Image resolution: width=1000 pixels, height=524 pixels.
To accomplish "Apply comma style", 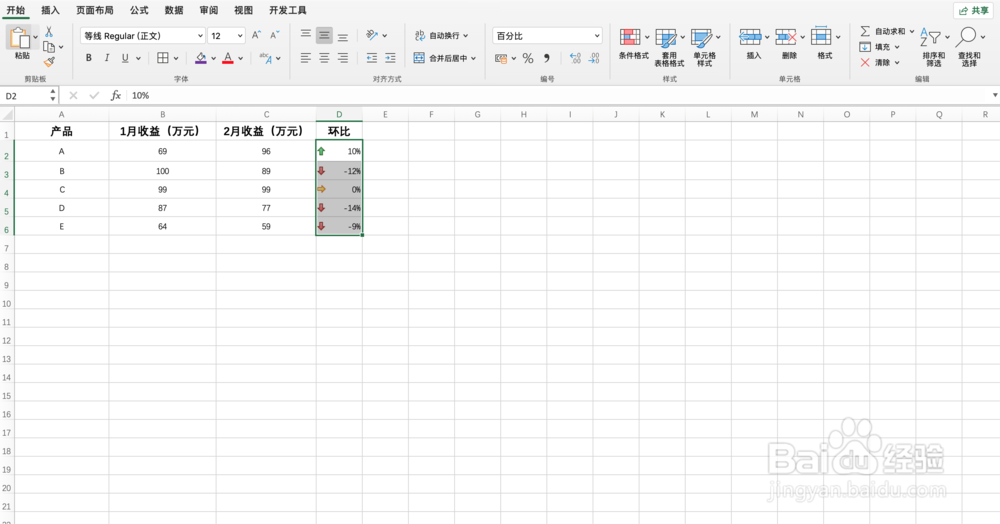I will pos(547,58).
